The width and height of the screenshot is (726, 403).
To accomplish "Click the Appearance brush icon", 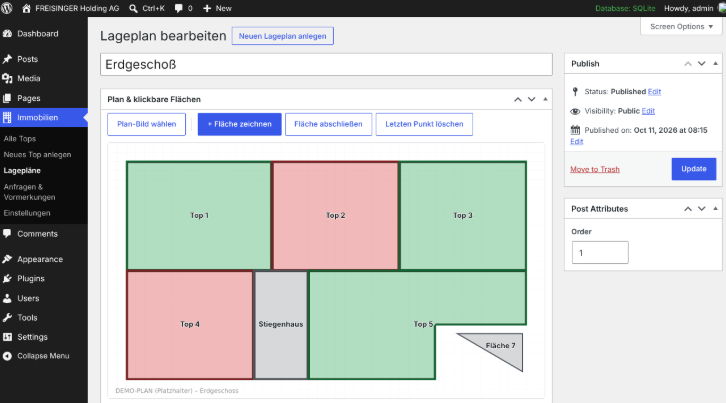I will (x=7, y=259).
